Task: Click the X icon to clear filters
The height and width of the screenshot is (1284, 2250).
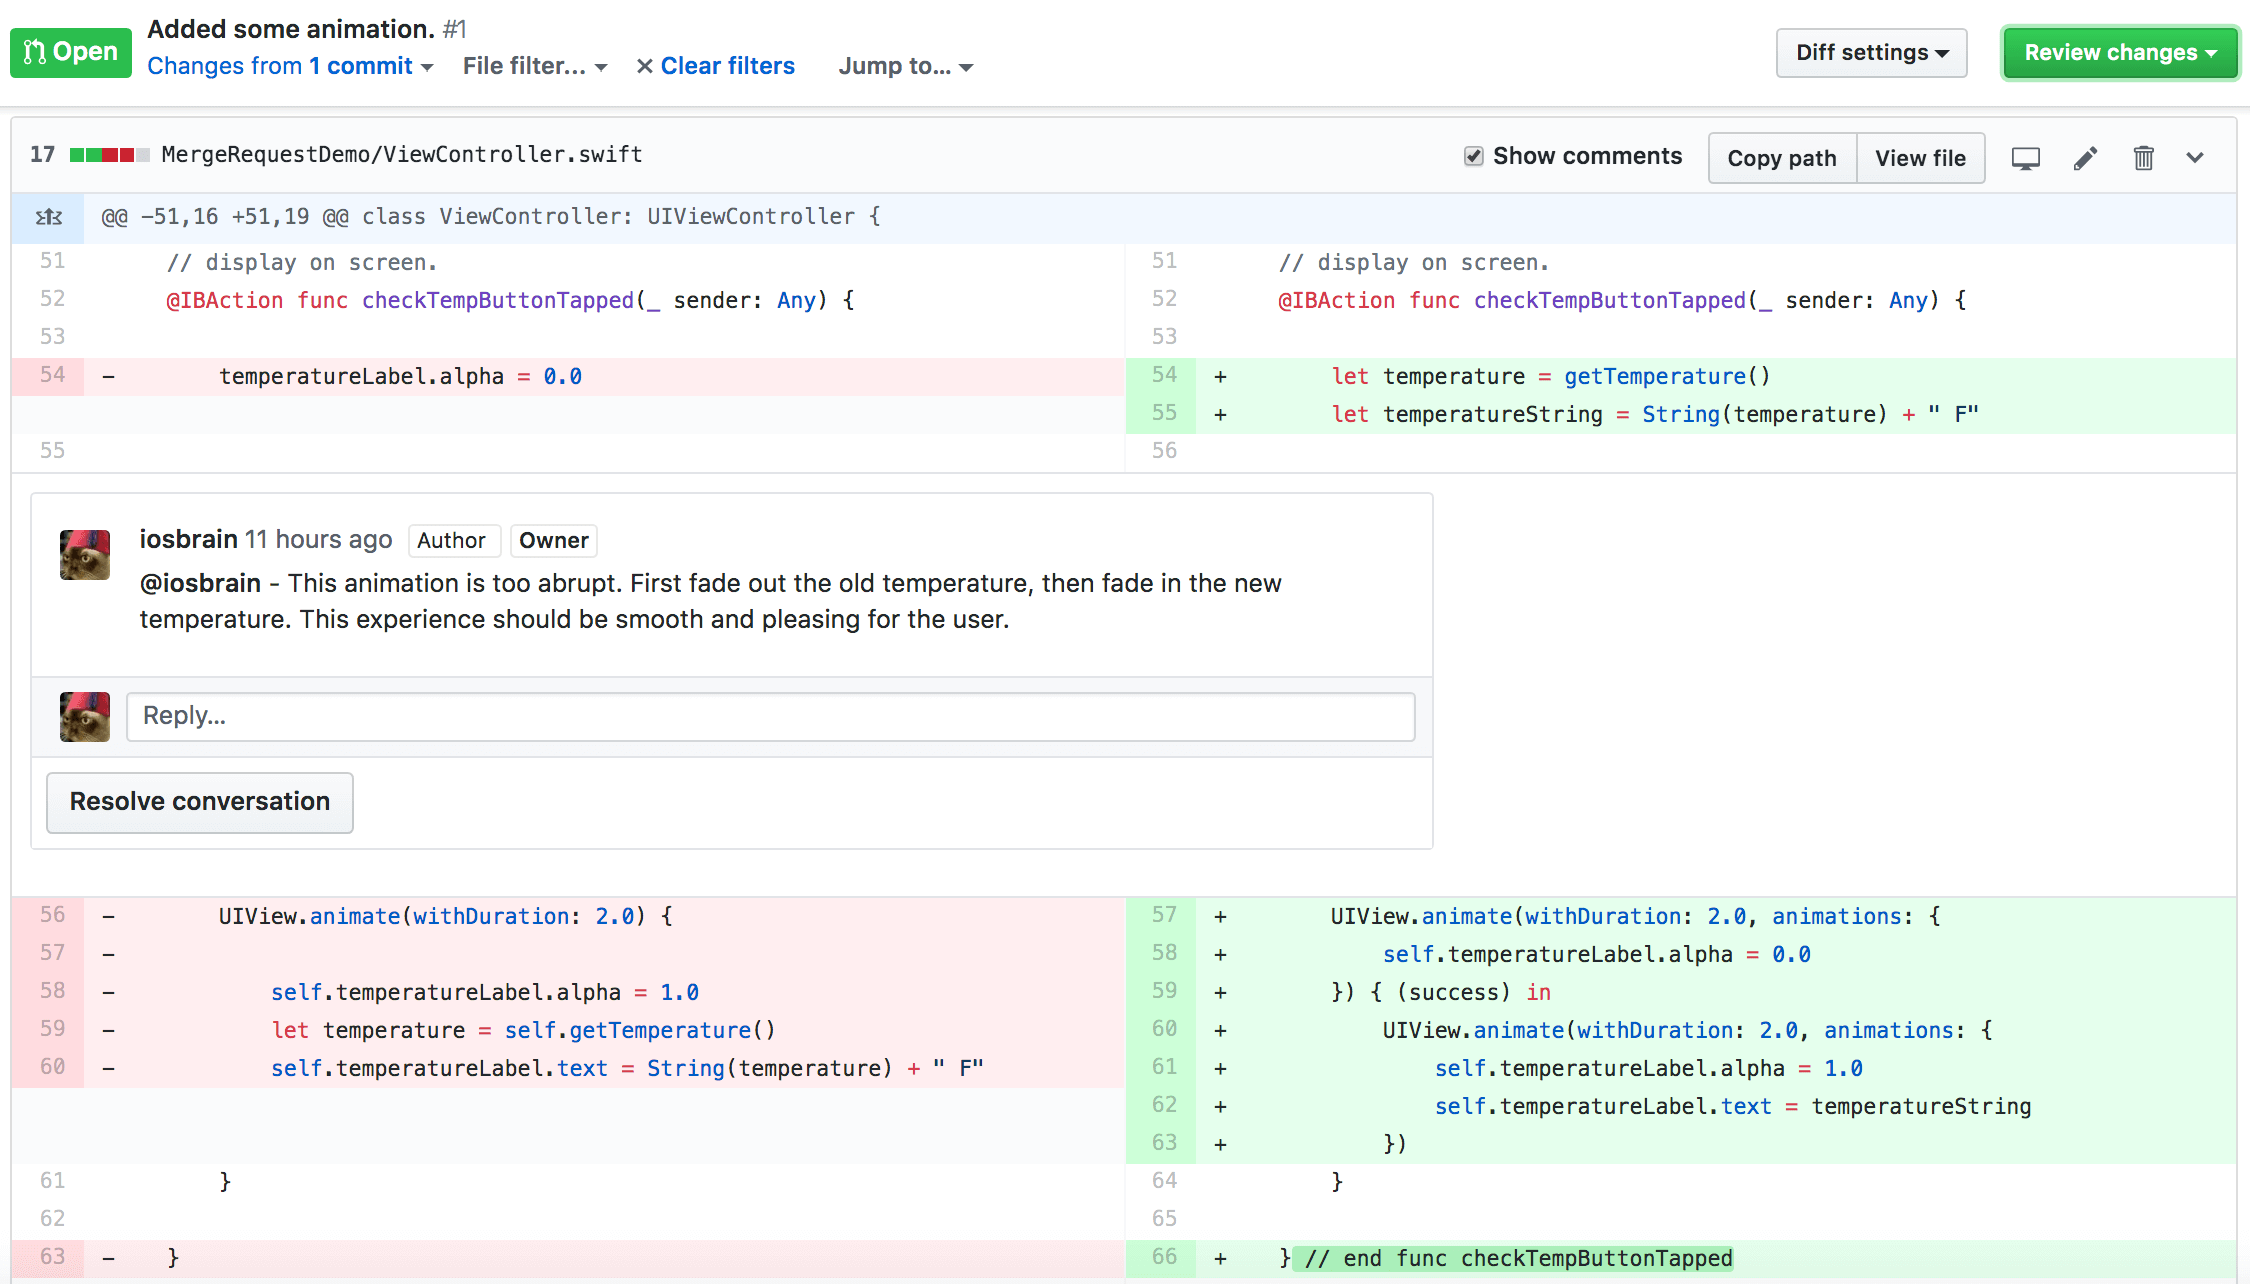Action: [645, 66]
